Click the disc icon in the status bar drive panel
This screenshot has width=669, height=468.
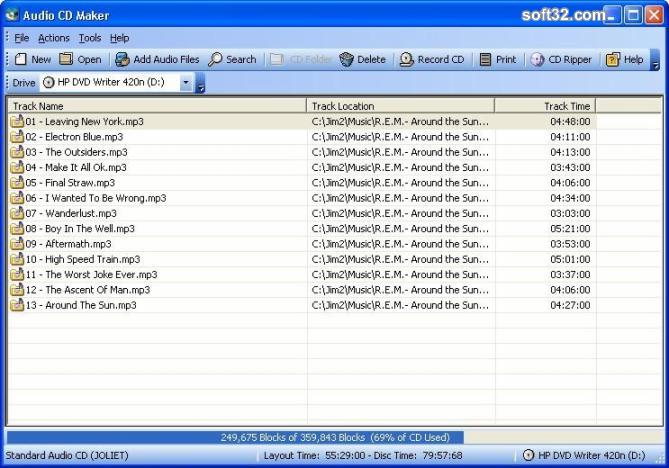point(528,455)
